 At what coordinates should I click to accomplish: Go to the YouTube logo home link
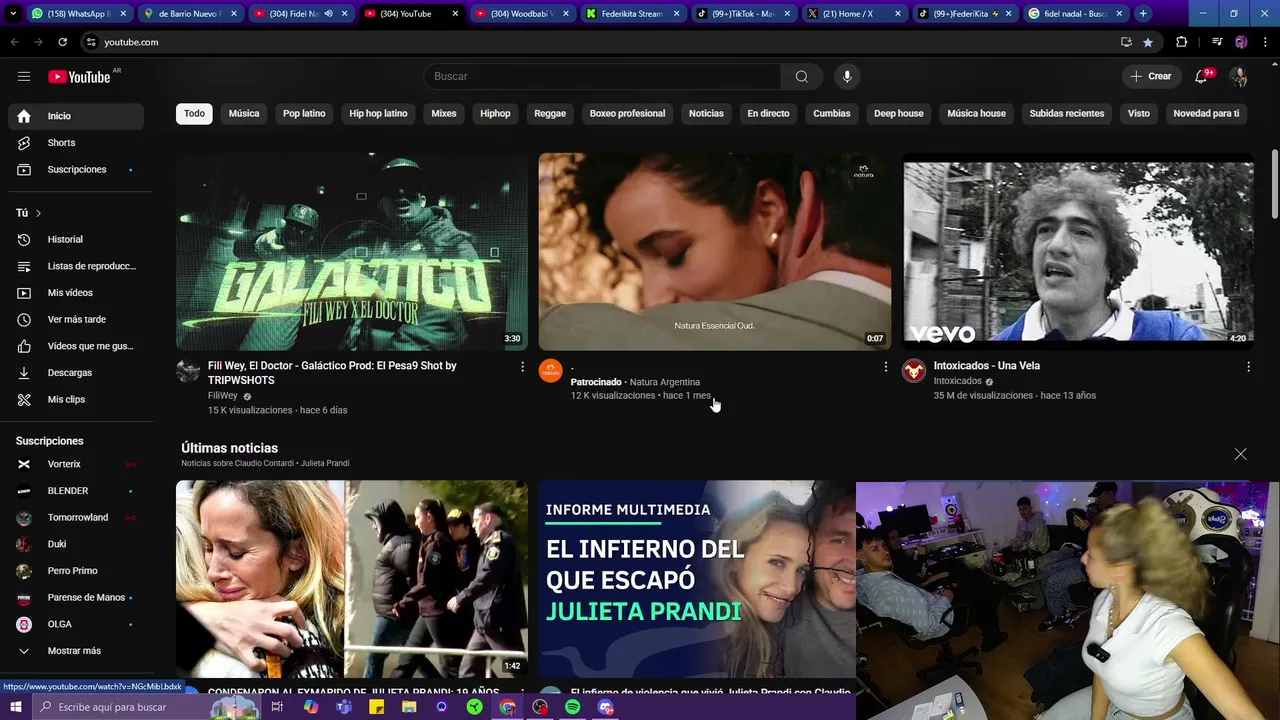pyautogui.click(x=79, y=76)
